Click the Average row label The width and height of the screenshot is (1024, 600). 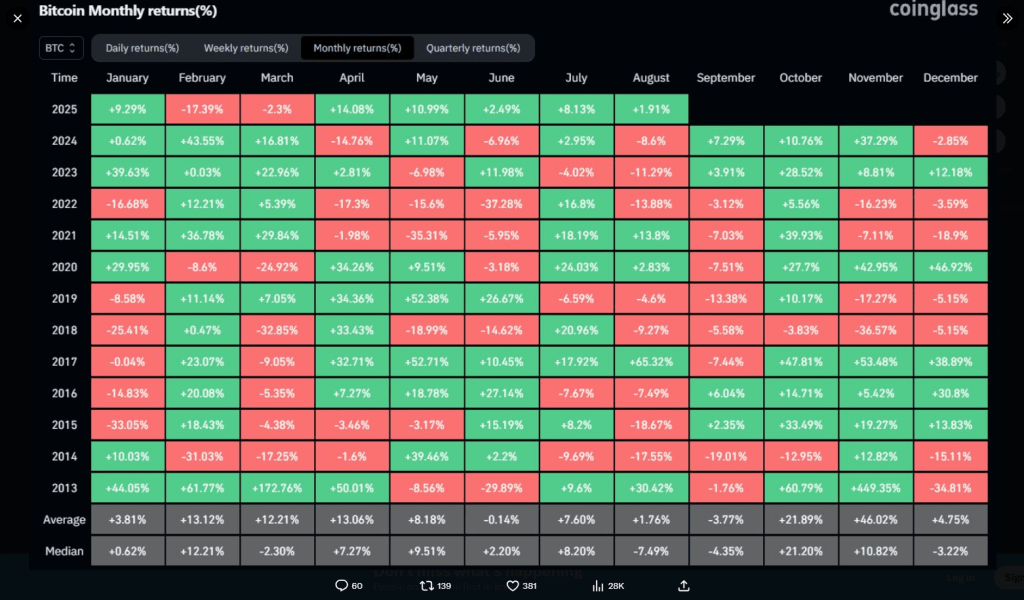(x=64, y=520)
